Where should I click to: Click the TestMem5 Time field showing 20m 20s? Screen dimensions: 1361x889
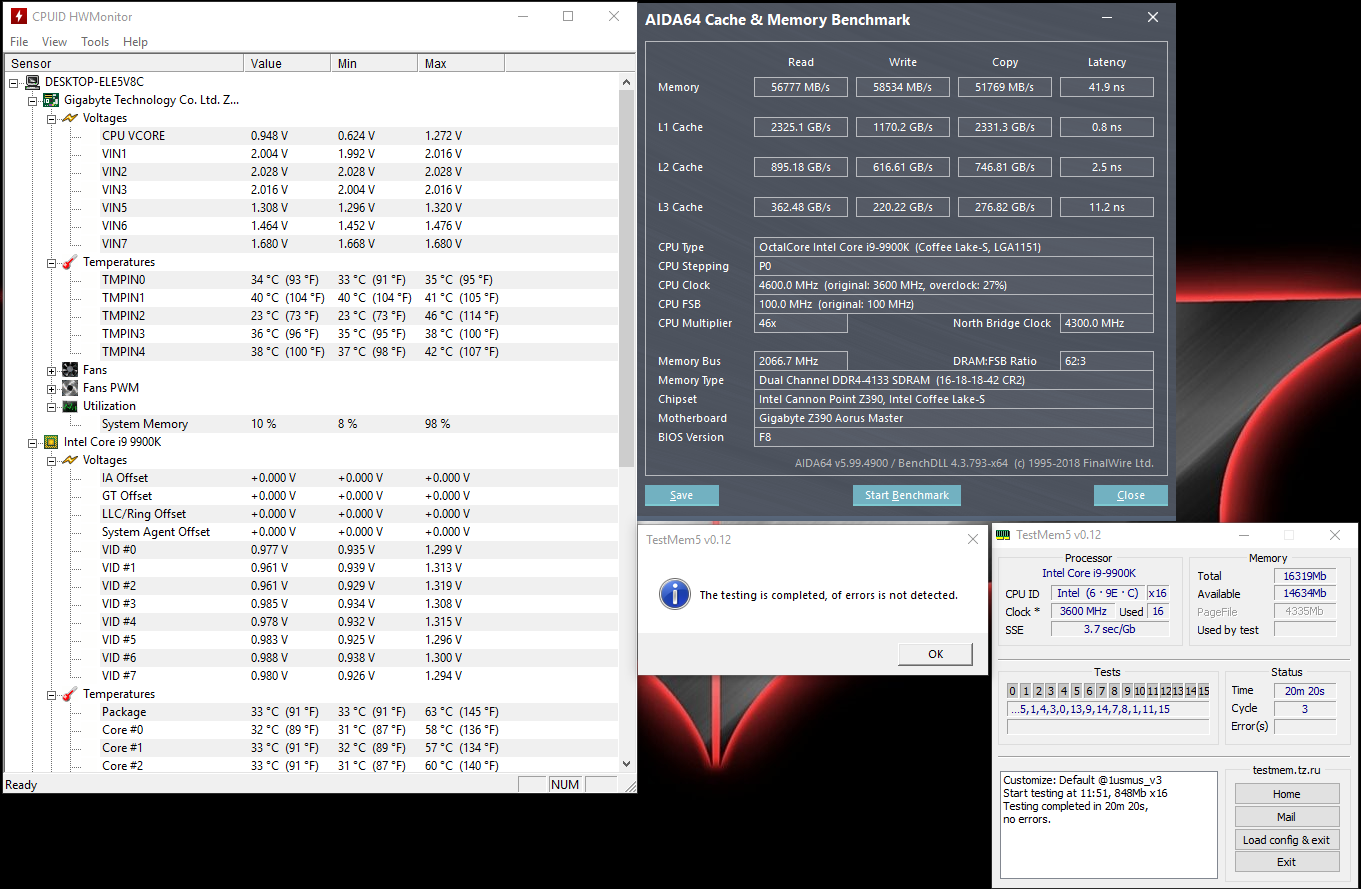[x=1305, y=690]
